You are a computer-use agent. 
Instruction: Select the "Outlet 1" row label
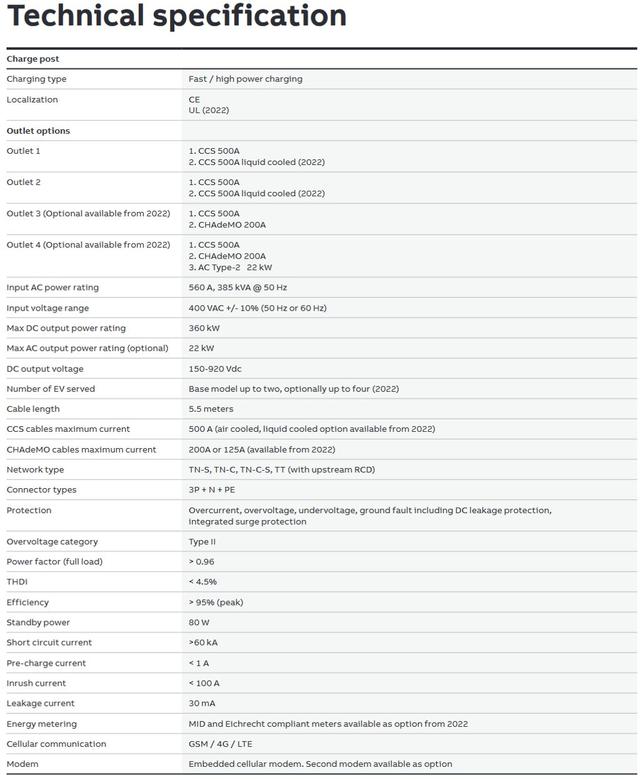(24, 151)
